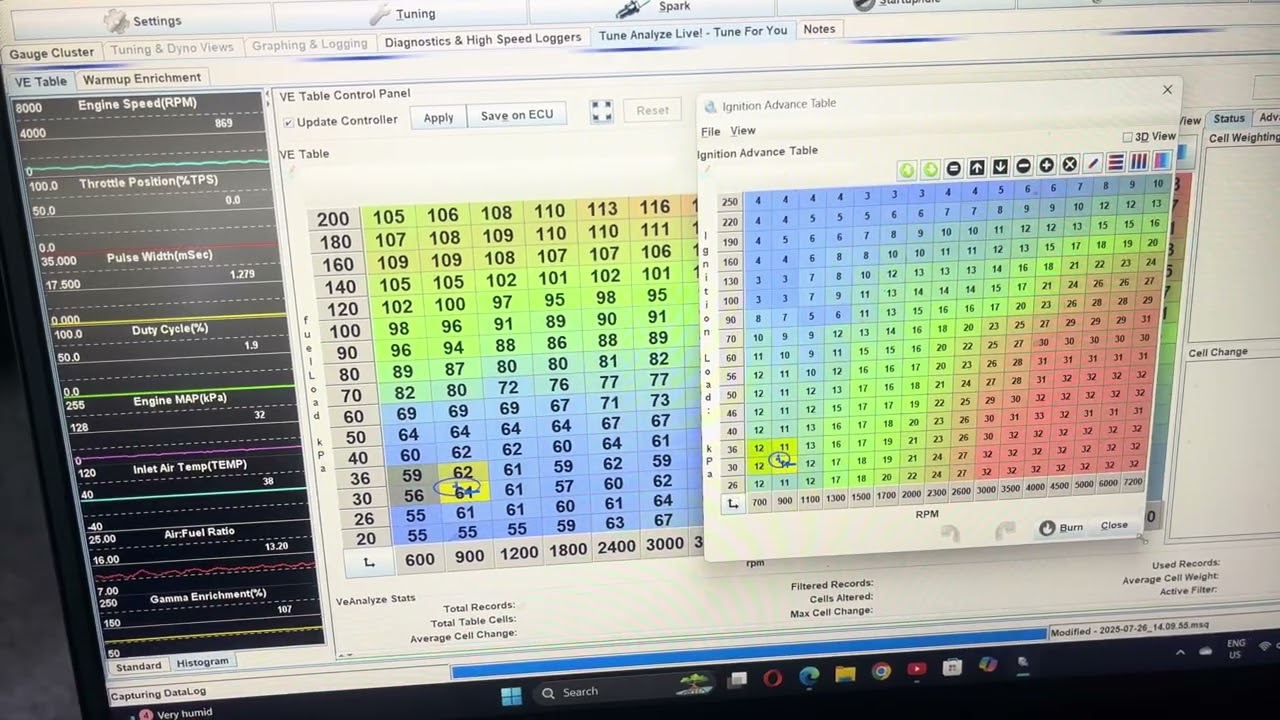Image resolution: width=1280 pixels, height=720 pixels.
Task: Click the vertical interpolate bars icon
Action: 1139,161
